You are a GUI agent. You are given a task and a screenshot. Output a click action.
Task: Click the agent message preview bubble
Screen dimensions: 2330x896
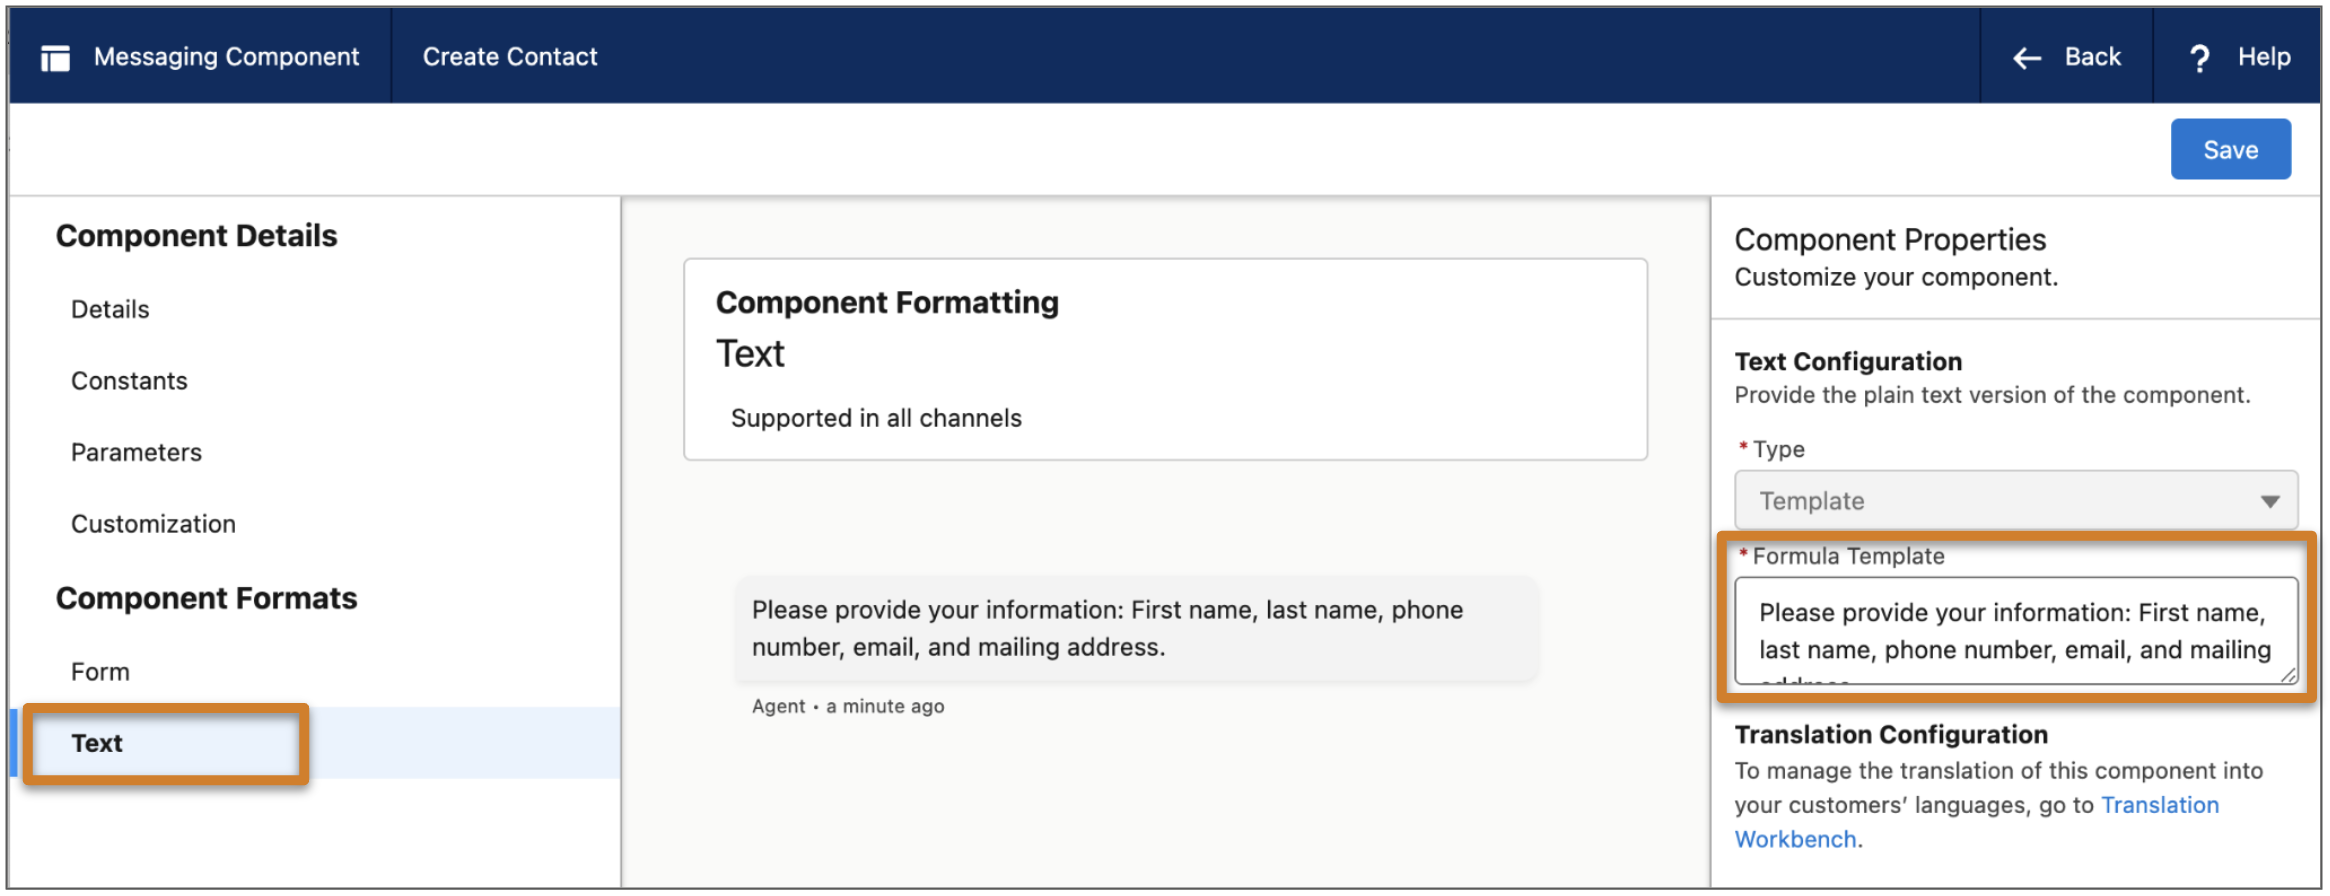[1136, 629]
